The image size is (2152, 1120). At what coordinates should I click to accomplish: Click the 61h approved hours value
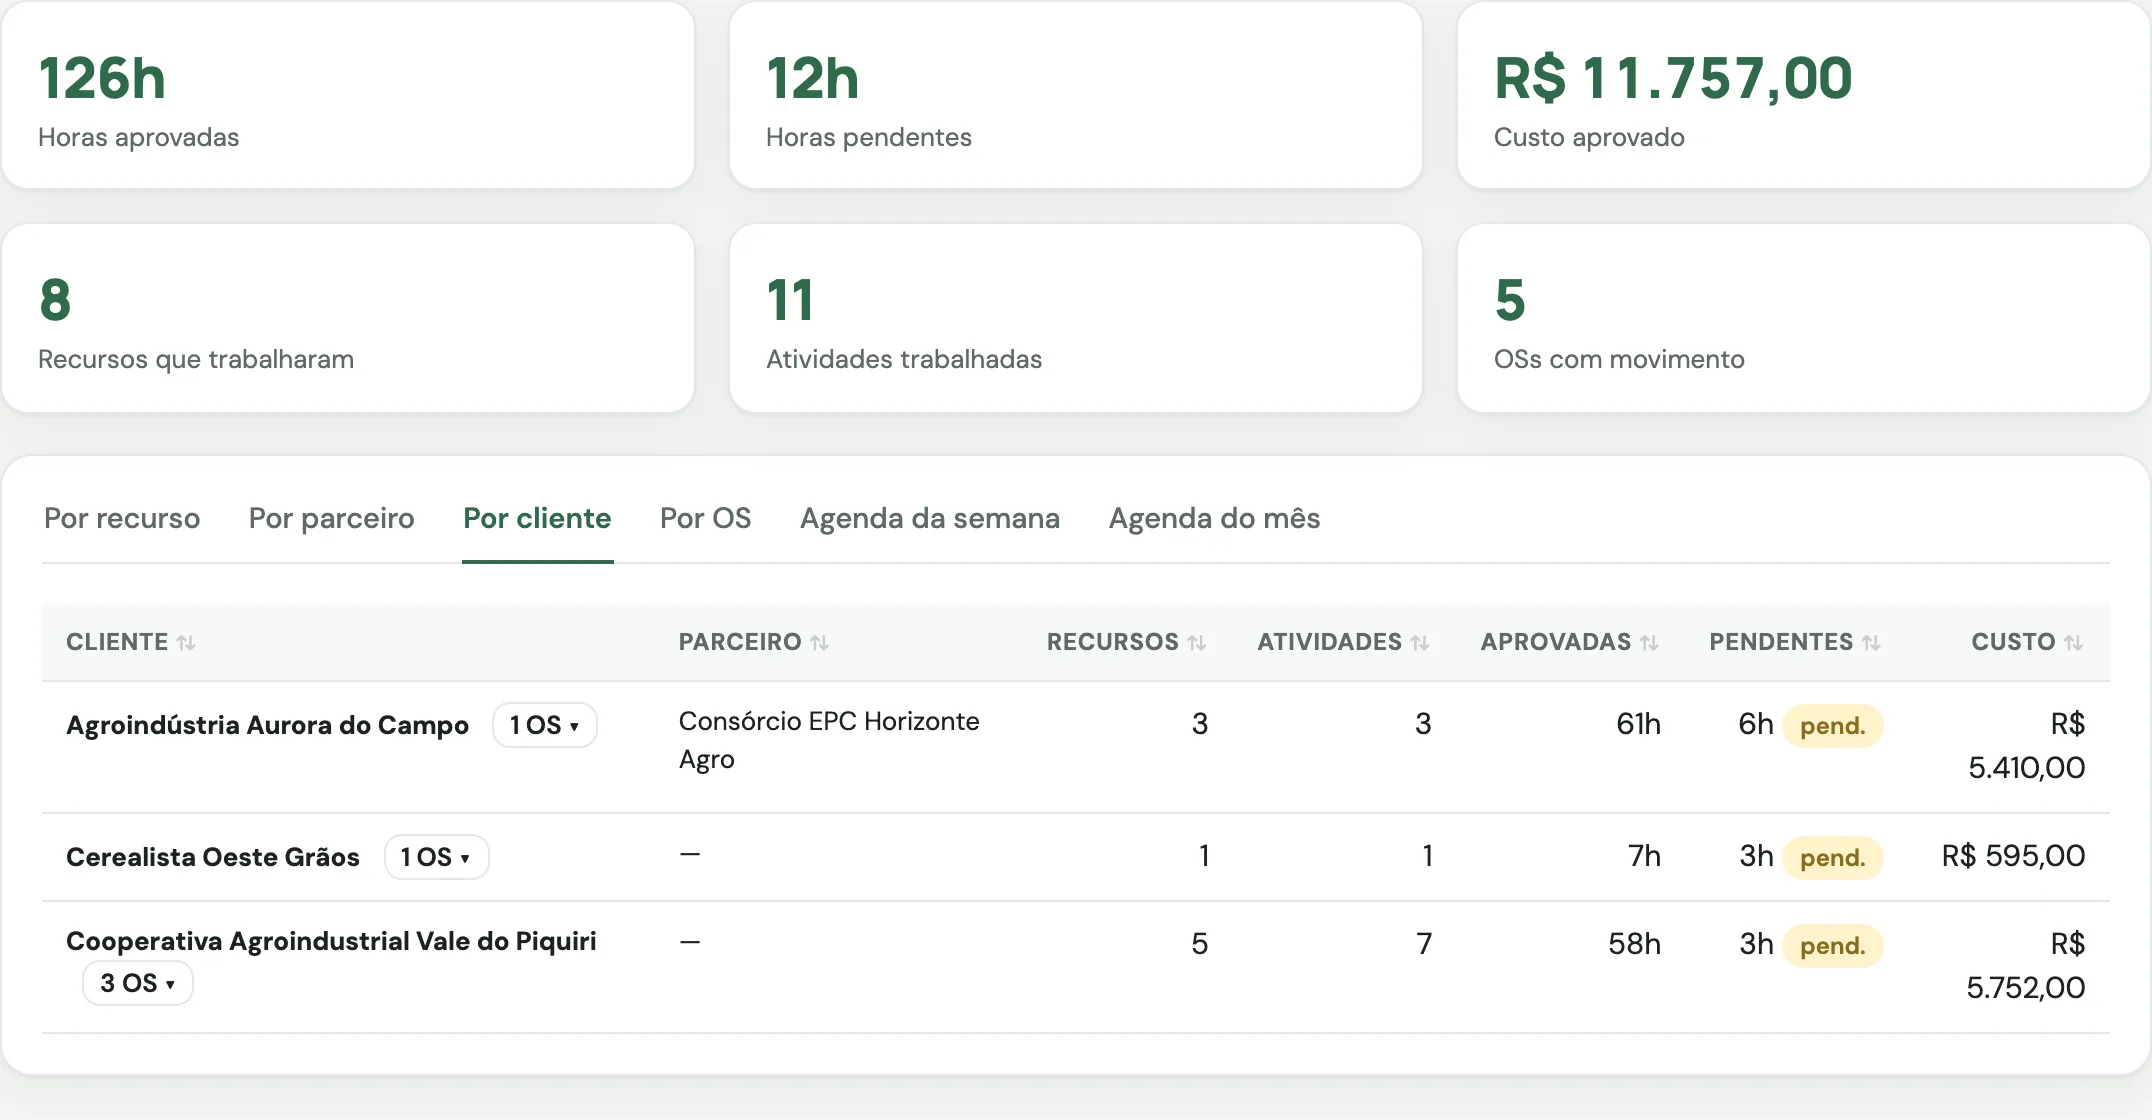(1638, 724)
